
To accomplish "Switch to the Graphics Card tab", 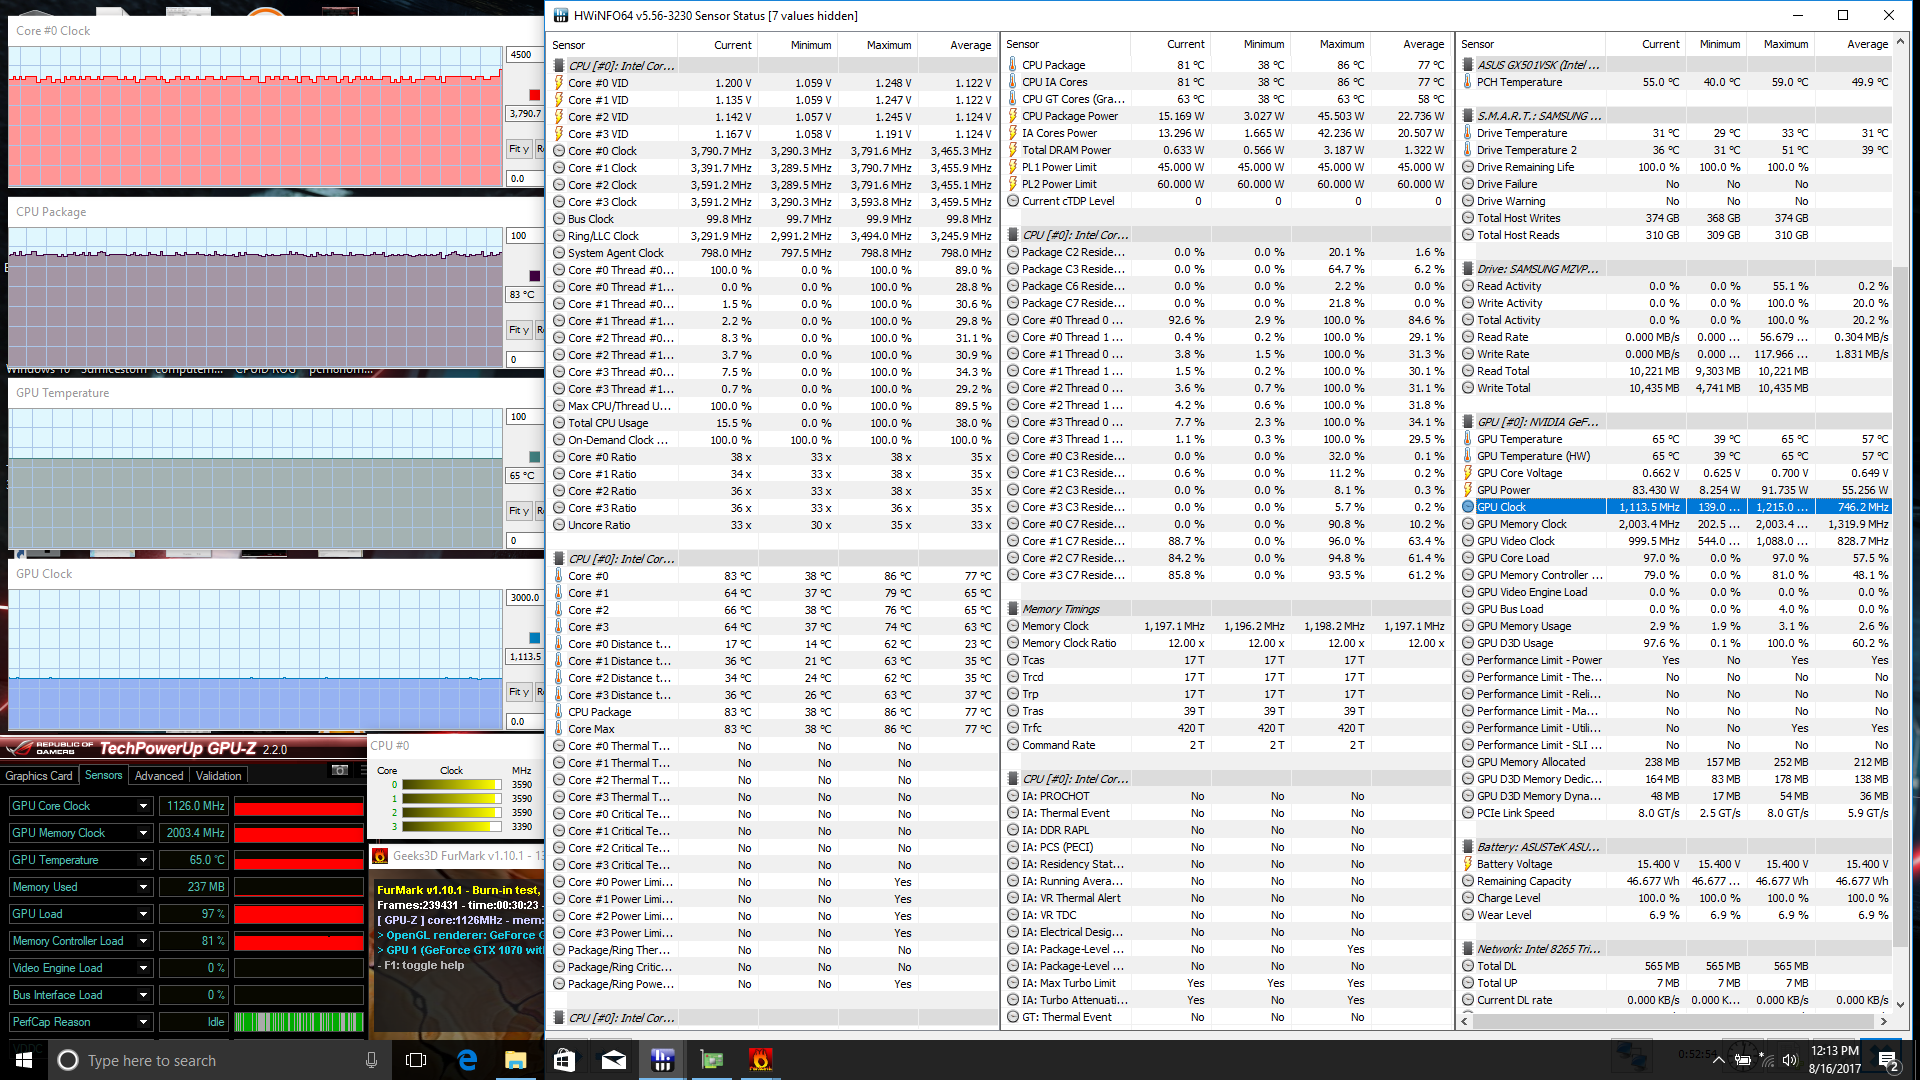I will pos(39,776).
